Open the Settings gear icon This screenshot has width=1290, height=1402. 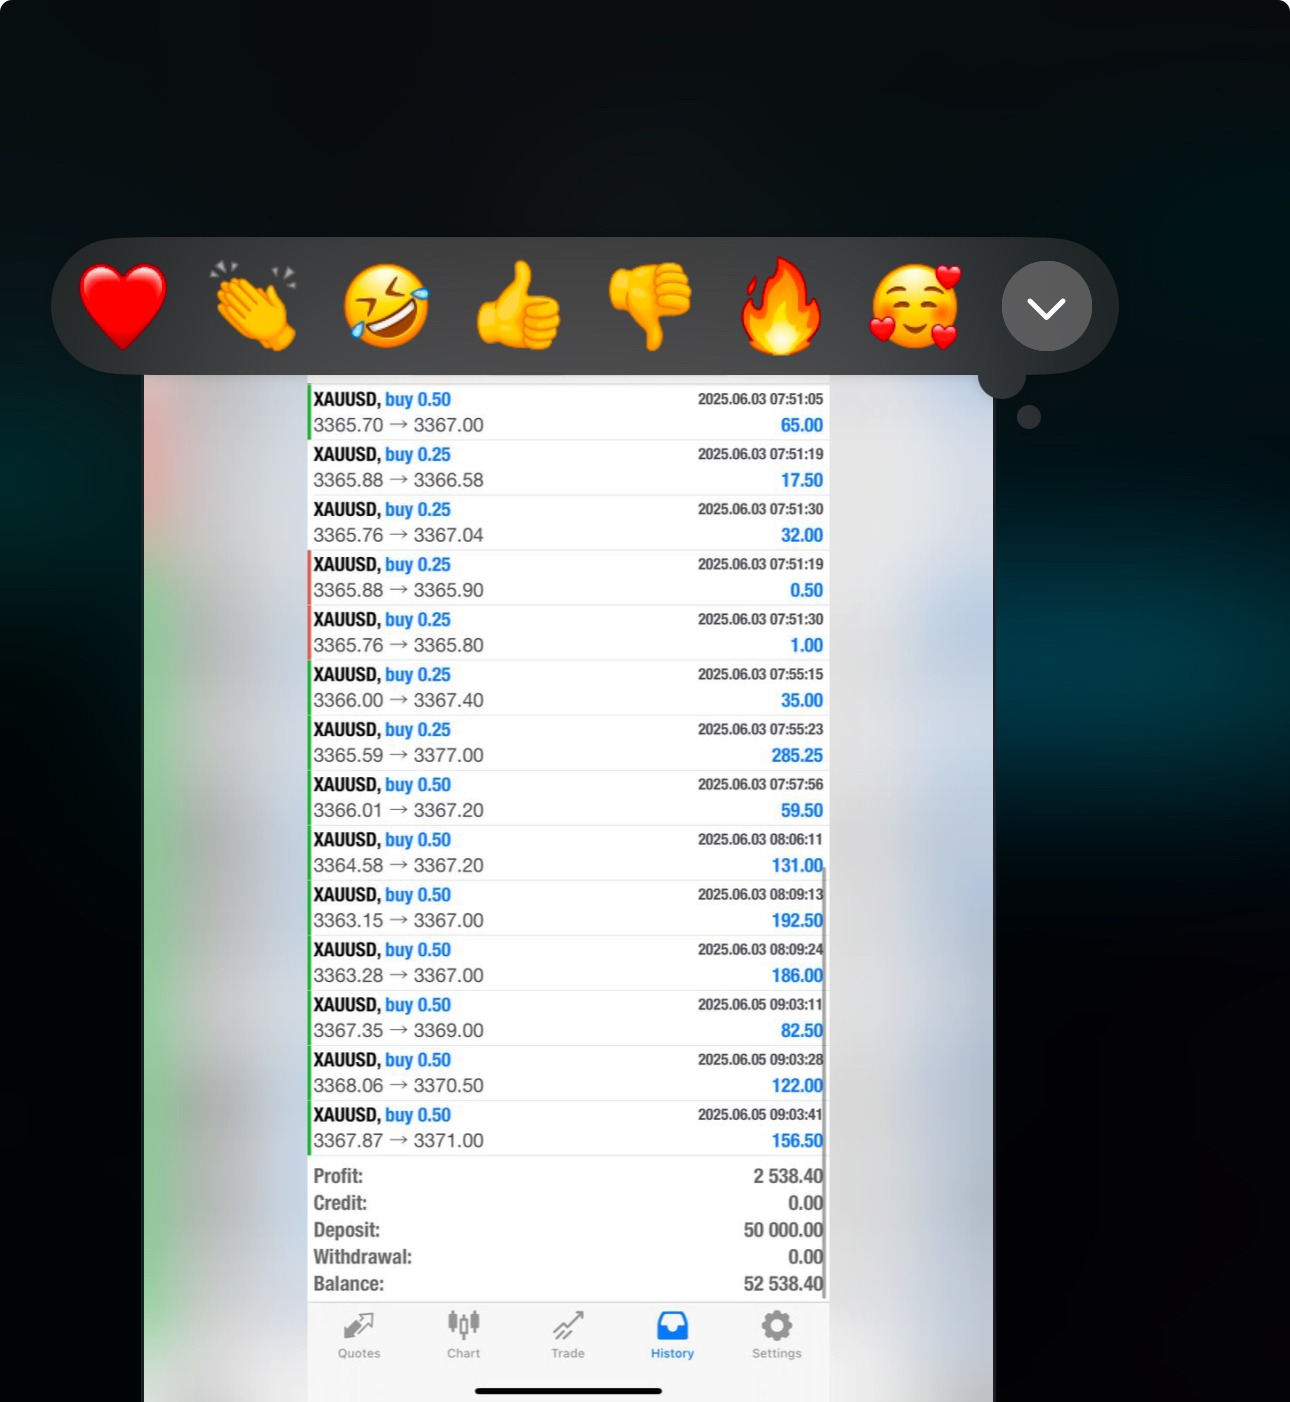(x=777, y=1326)
